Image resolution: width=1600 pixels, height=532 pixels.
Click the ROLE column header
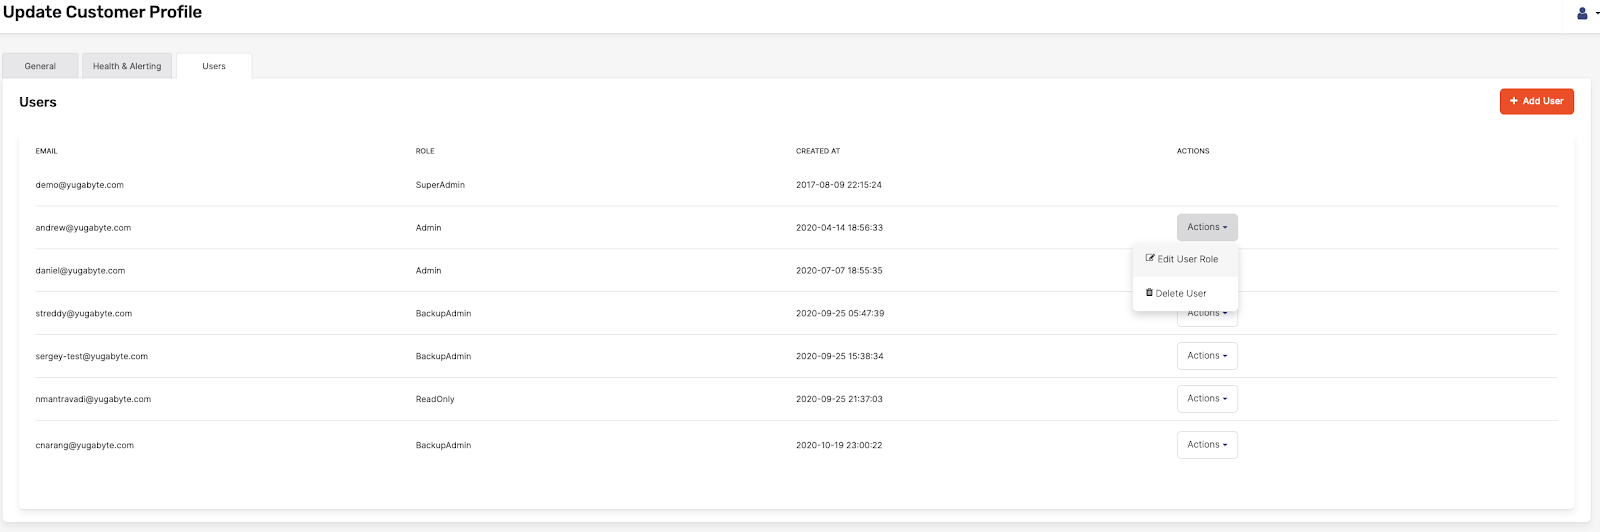[425, 151]
